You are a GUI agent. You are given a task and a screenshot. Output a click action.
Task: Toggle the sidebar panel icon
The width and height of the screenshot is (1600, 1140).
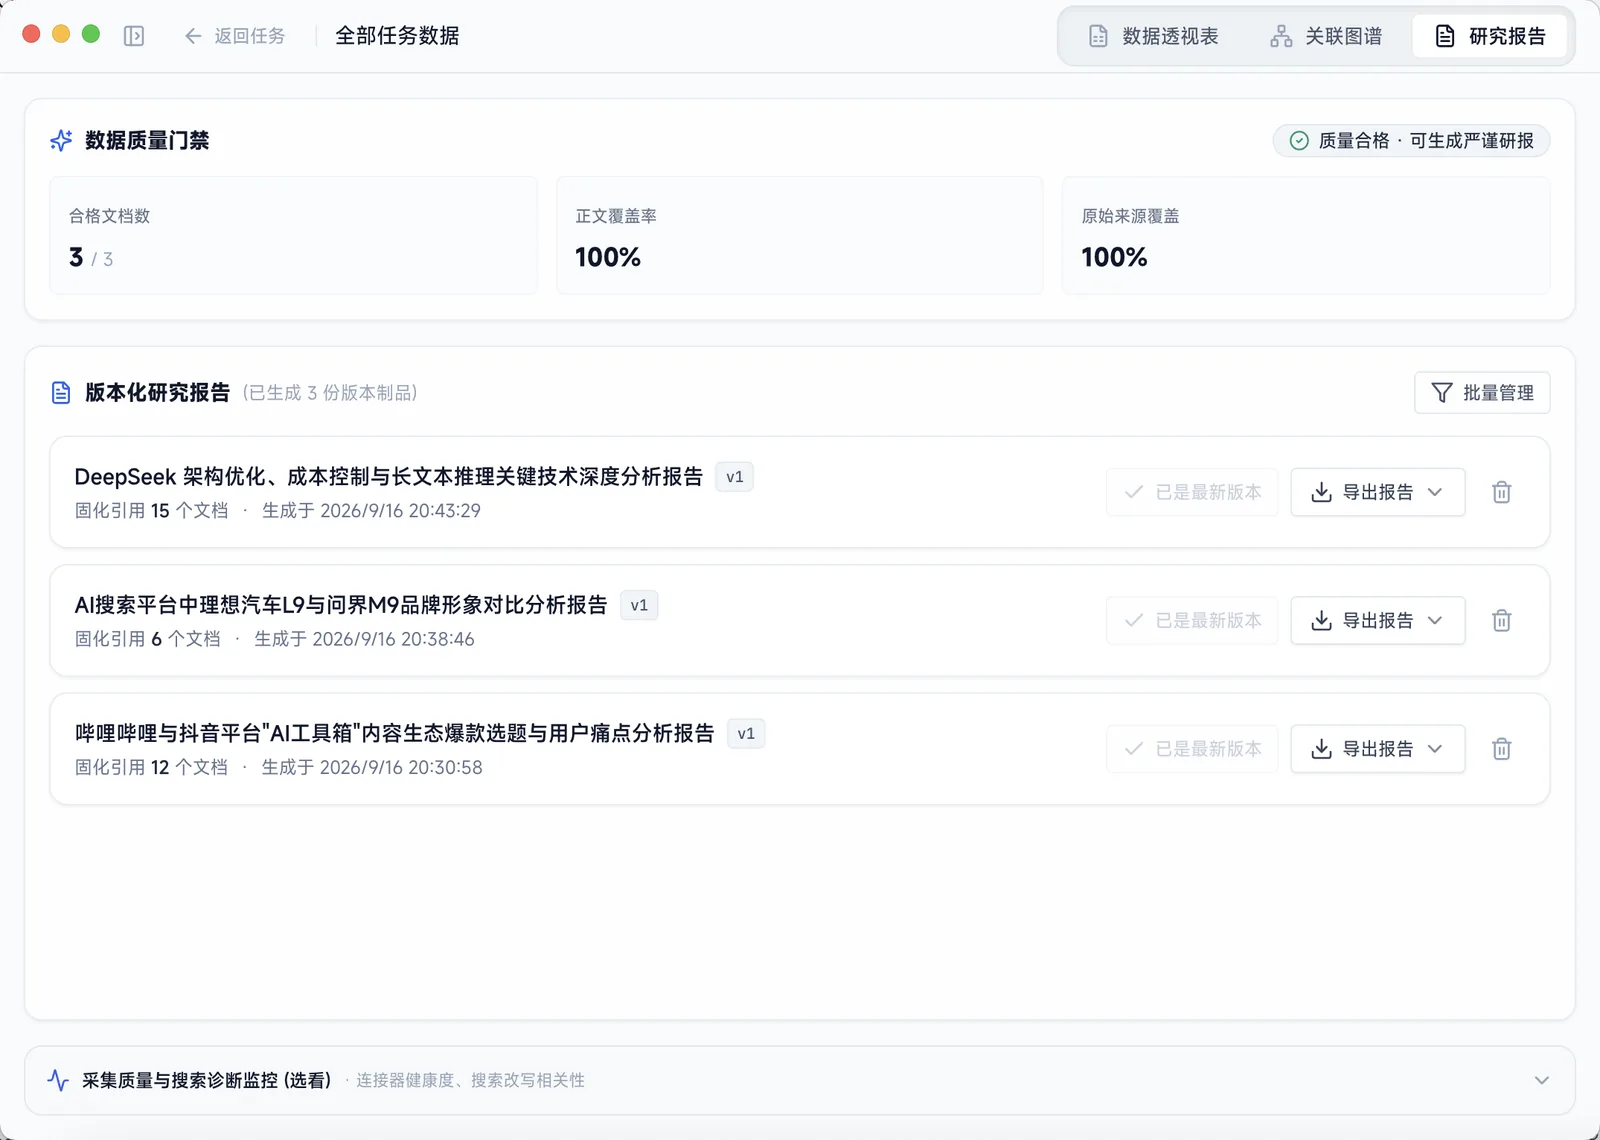[x=134, y=36]
